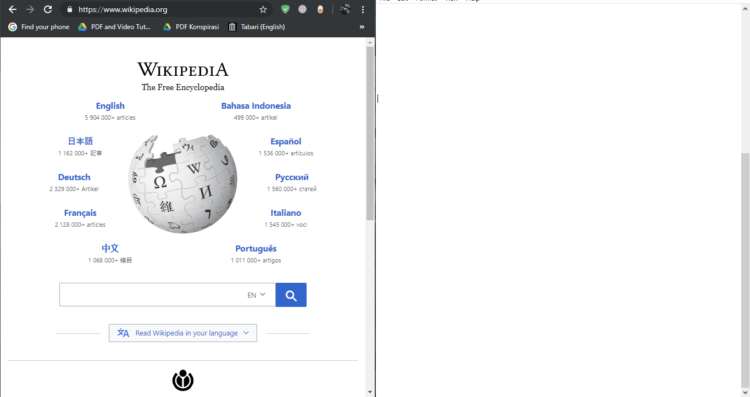Reload the Wikipedia page
This screenshot has height=397, width=750.
point(47,9)
